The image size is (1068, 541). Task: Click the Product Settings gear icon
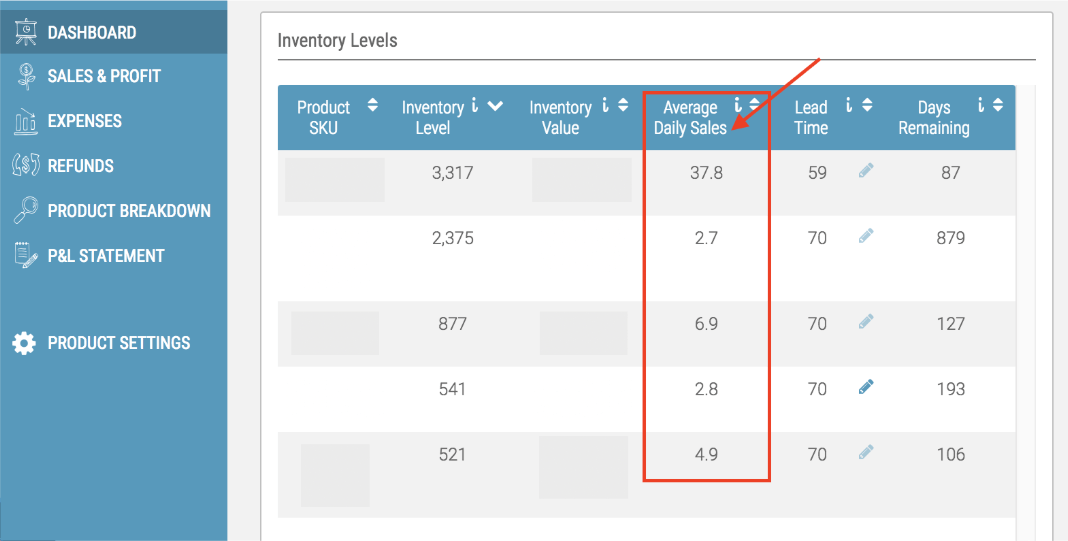tap(24, 343)
